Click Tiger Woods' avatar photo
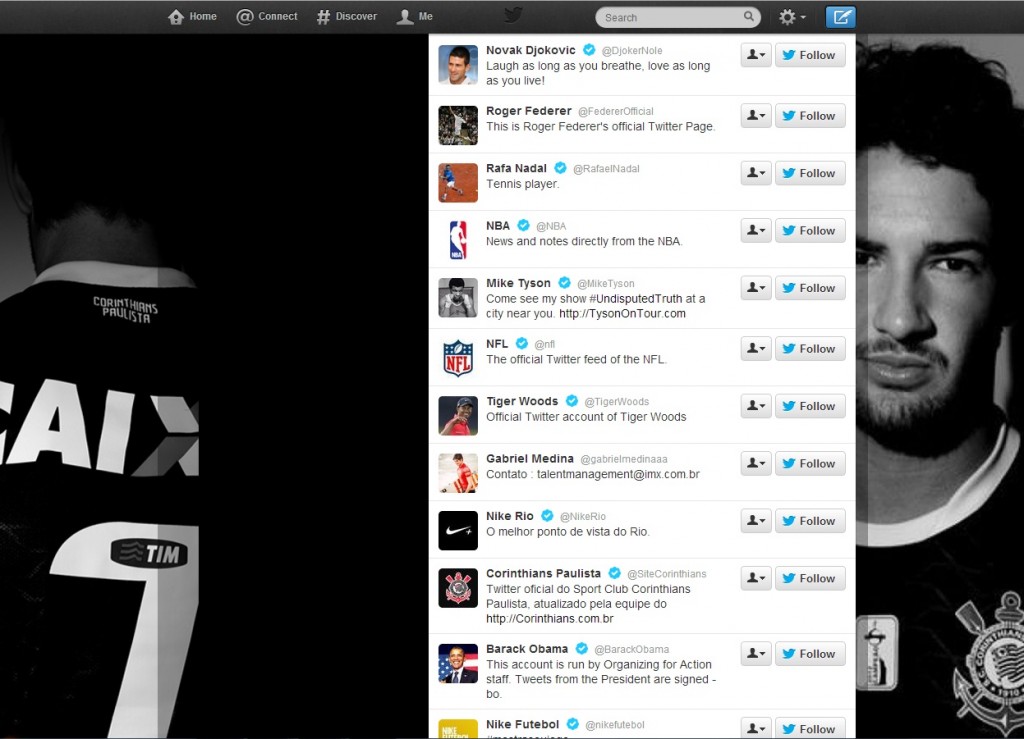Image resolution: width=1024 pixels, height=739 pixels. pos(458,416)
